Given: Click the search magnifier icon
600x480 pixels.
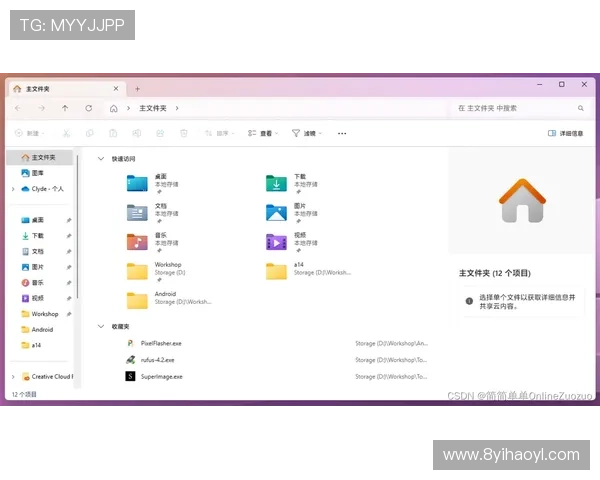Looking at the screenshot, I should point(580,108).
